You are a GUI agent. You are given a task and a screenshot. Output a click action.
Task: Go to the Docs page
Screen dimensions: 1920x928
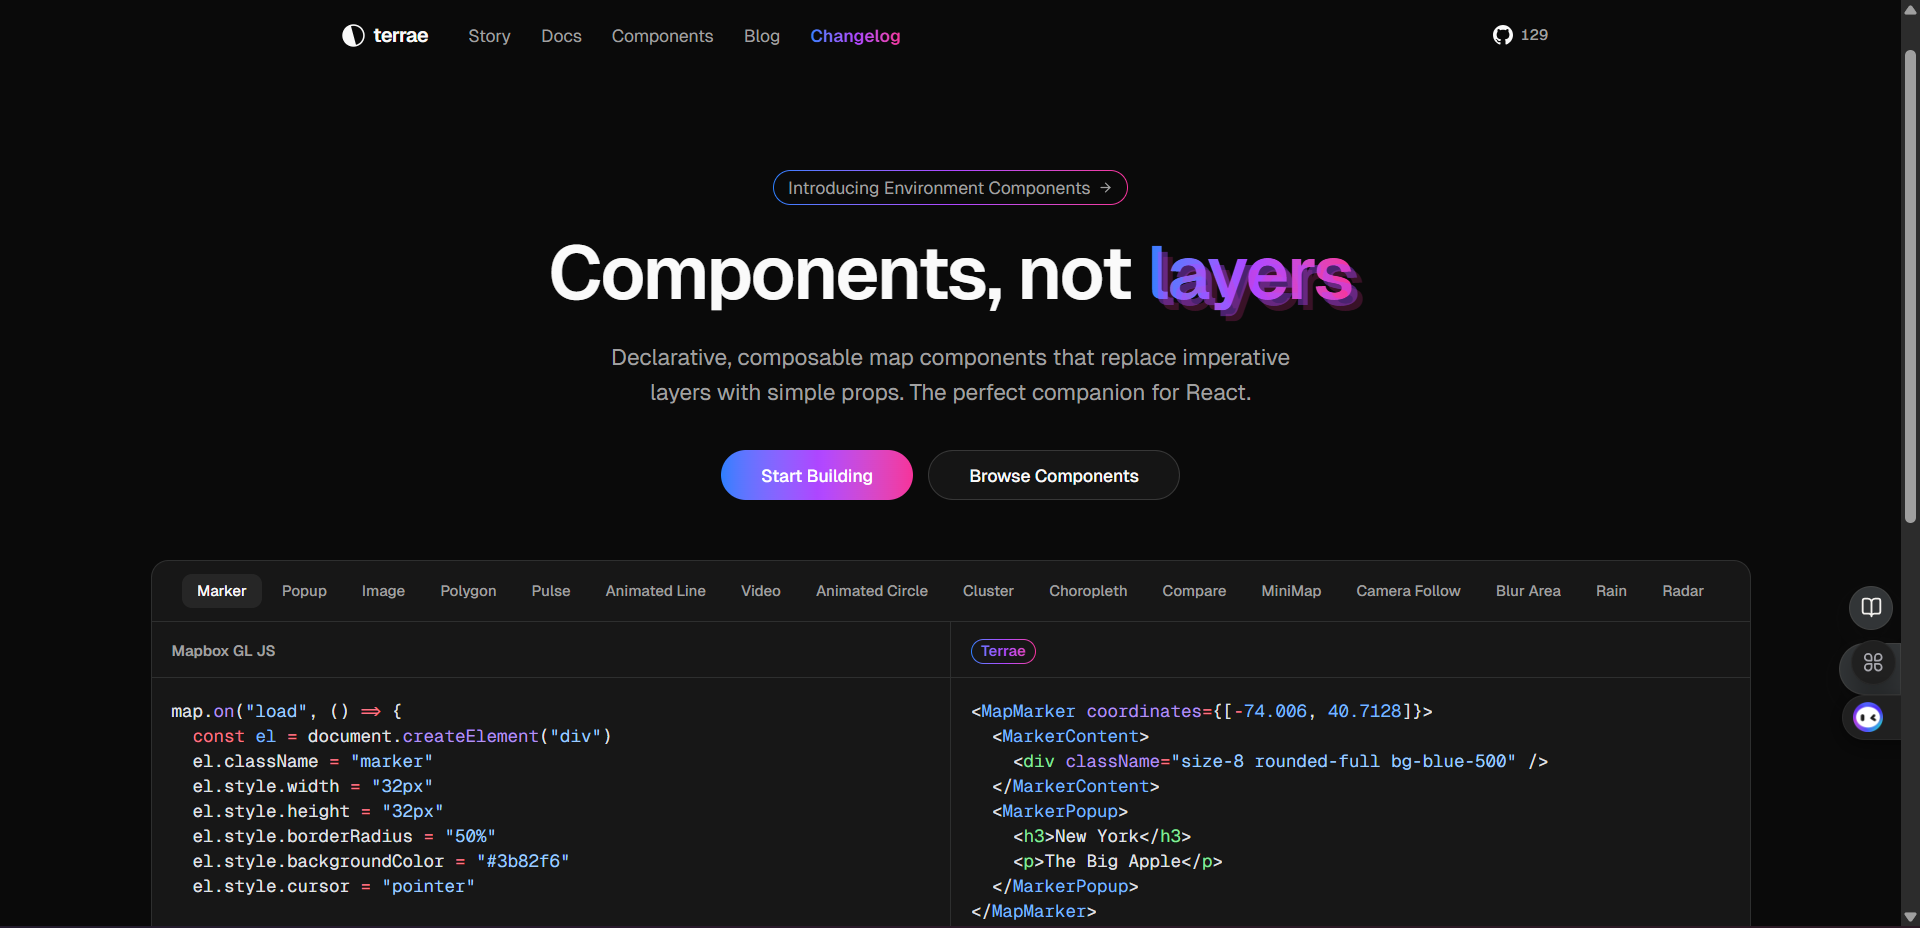(x=561, y=36)
